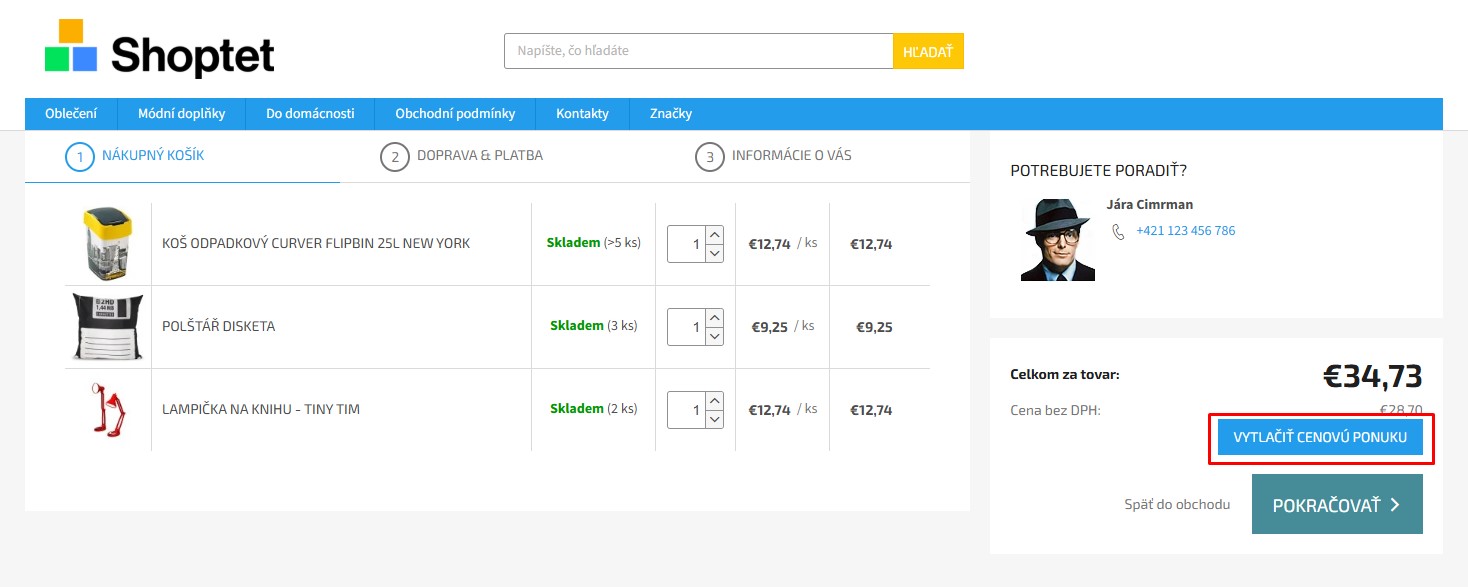Open the red lamp product thumbnail

[x=108, y=409]
